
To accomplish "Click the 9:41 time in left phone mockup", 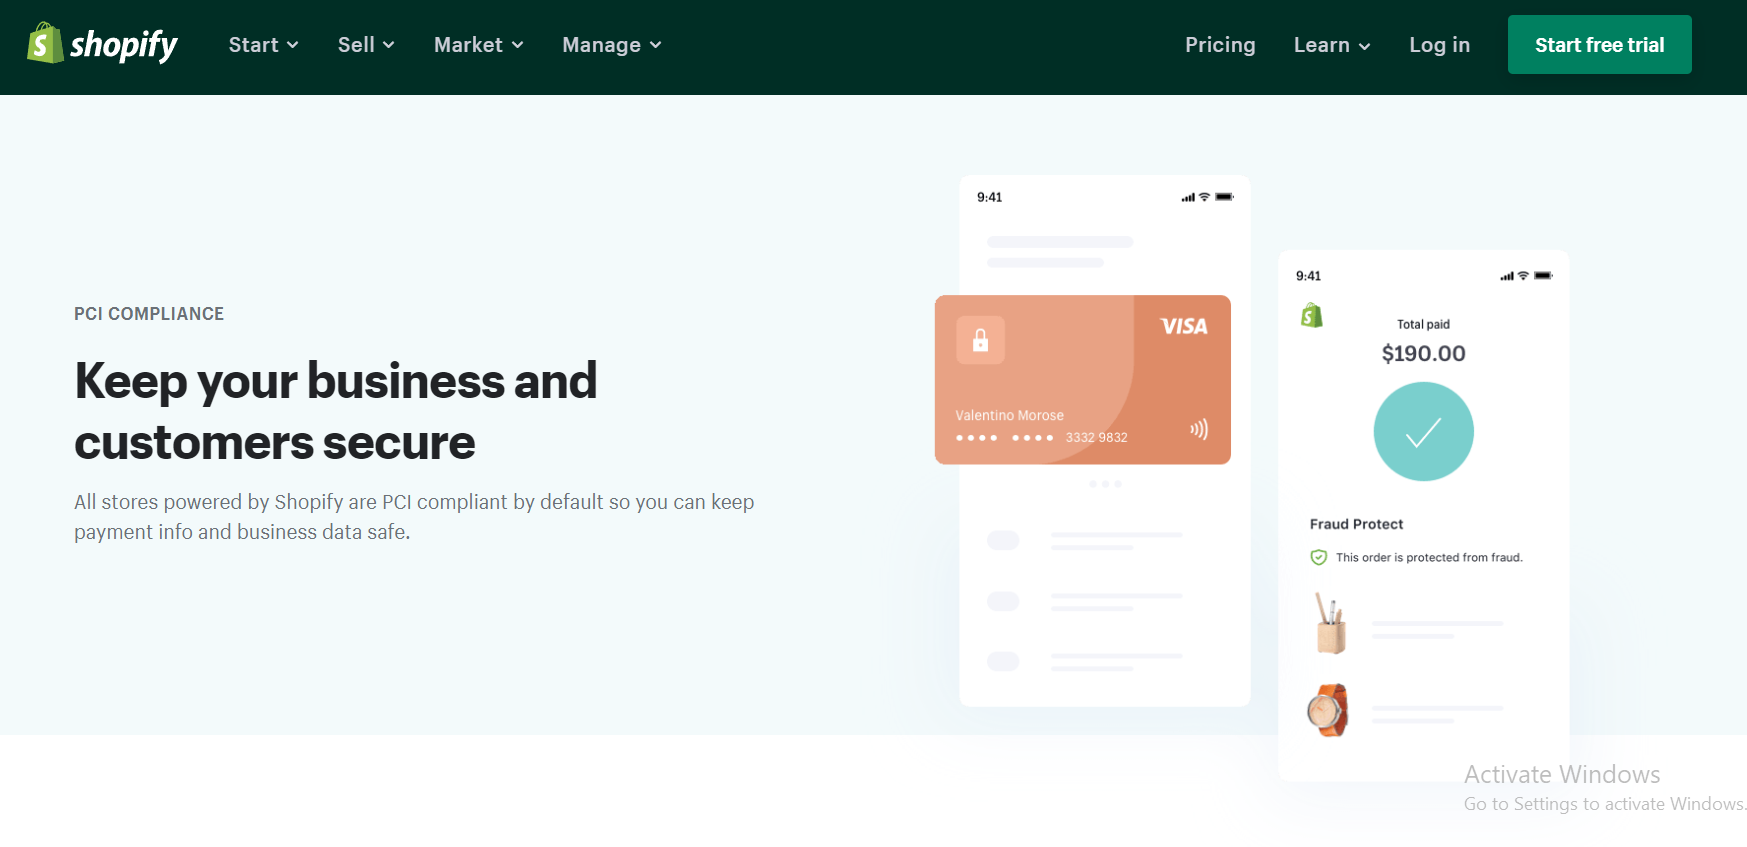I will pos(989,197).
